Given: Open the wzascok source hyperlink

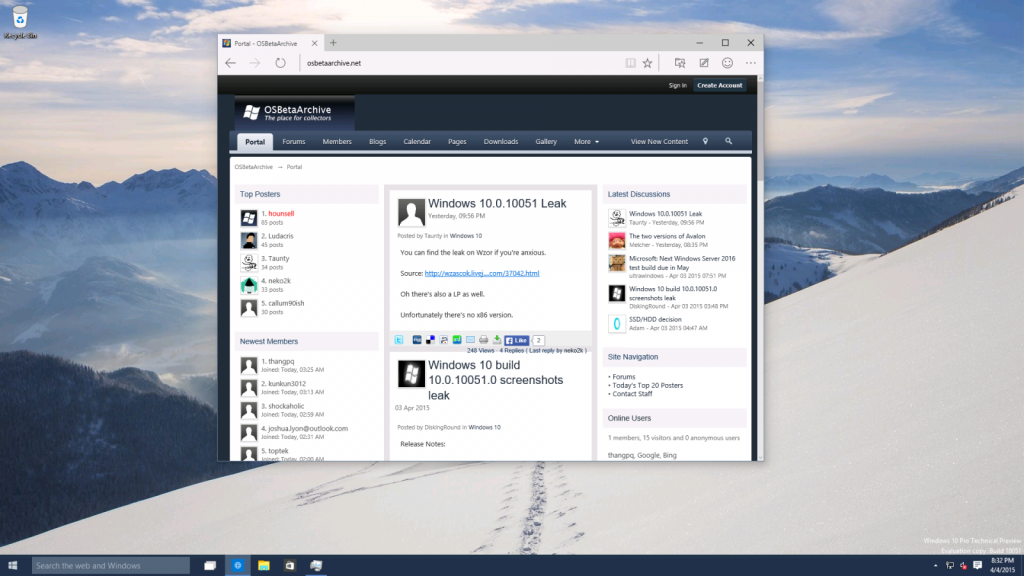Looking at the screenshot, I should click(482, 274).
